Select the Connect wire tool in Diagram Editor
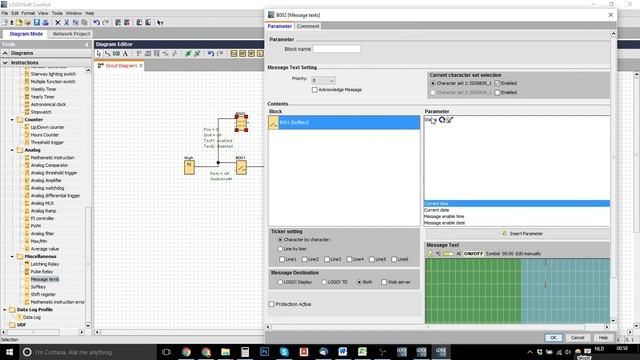The image size is (640, 360). 107,53
